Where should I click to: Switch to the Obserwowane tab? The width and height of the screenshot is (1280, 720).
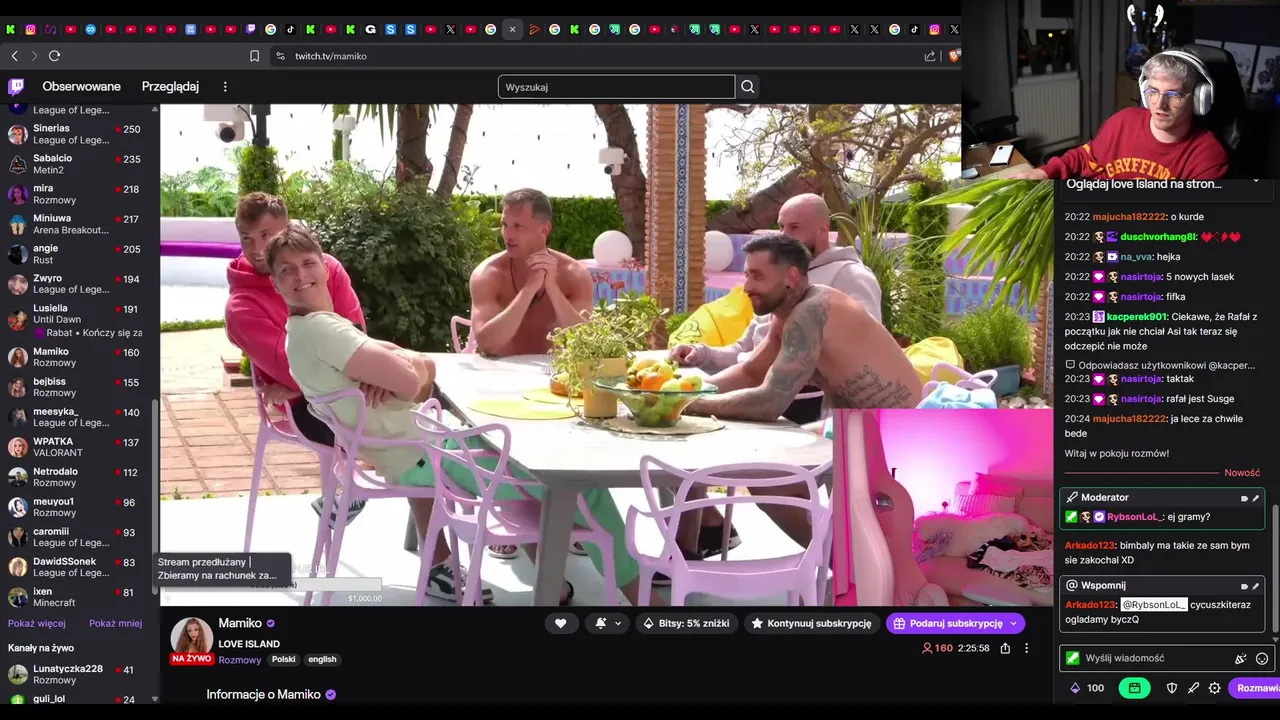point(81,87)
